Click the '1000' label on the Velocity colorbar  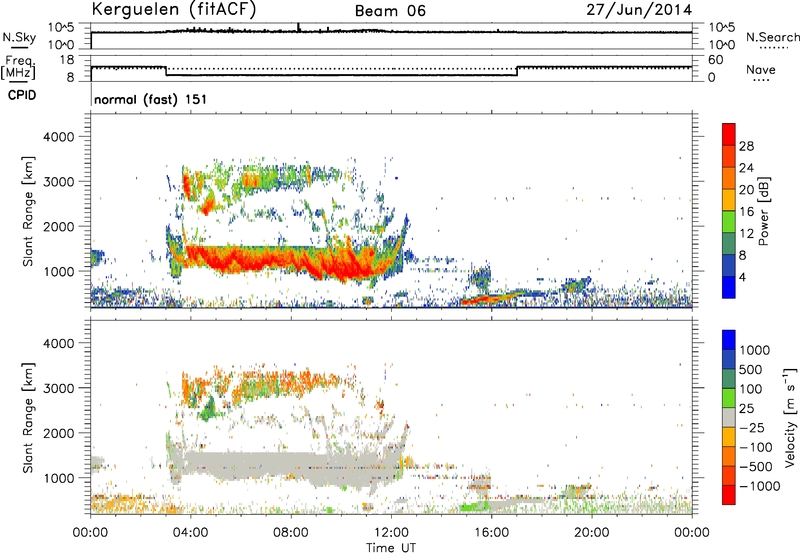755,350
